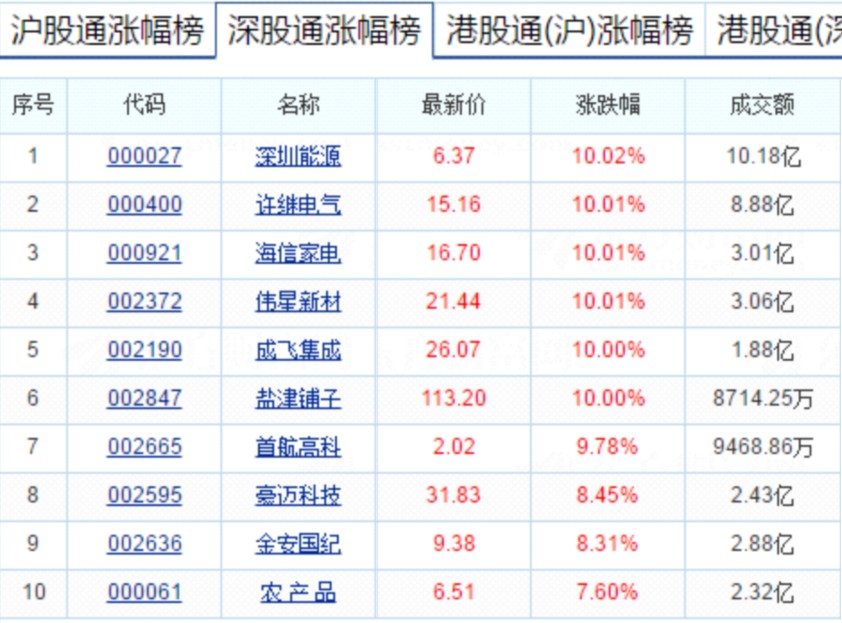
Task: Open stock code 002665 link
Action: pyautogui.click(x=145, y=446)
